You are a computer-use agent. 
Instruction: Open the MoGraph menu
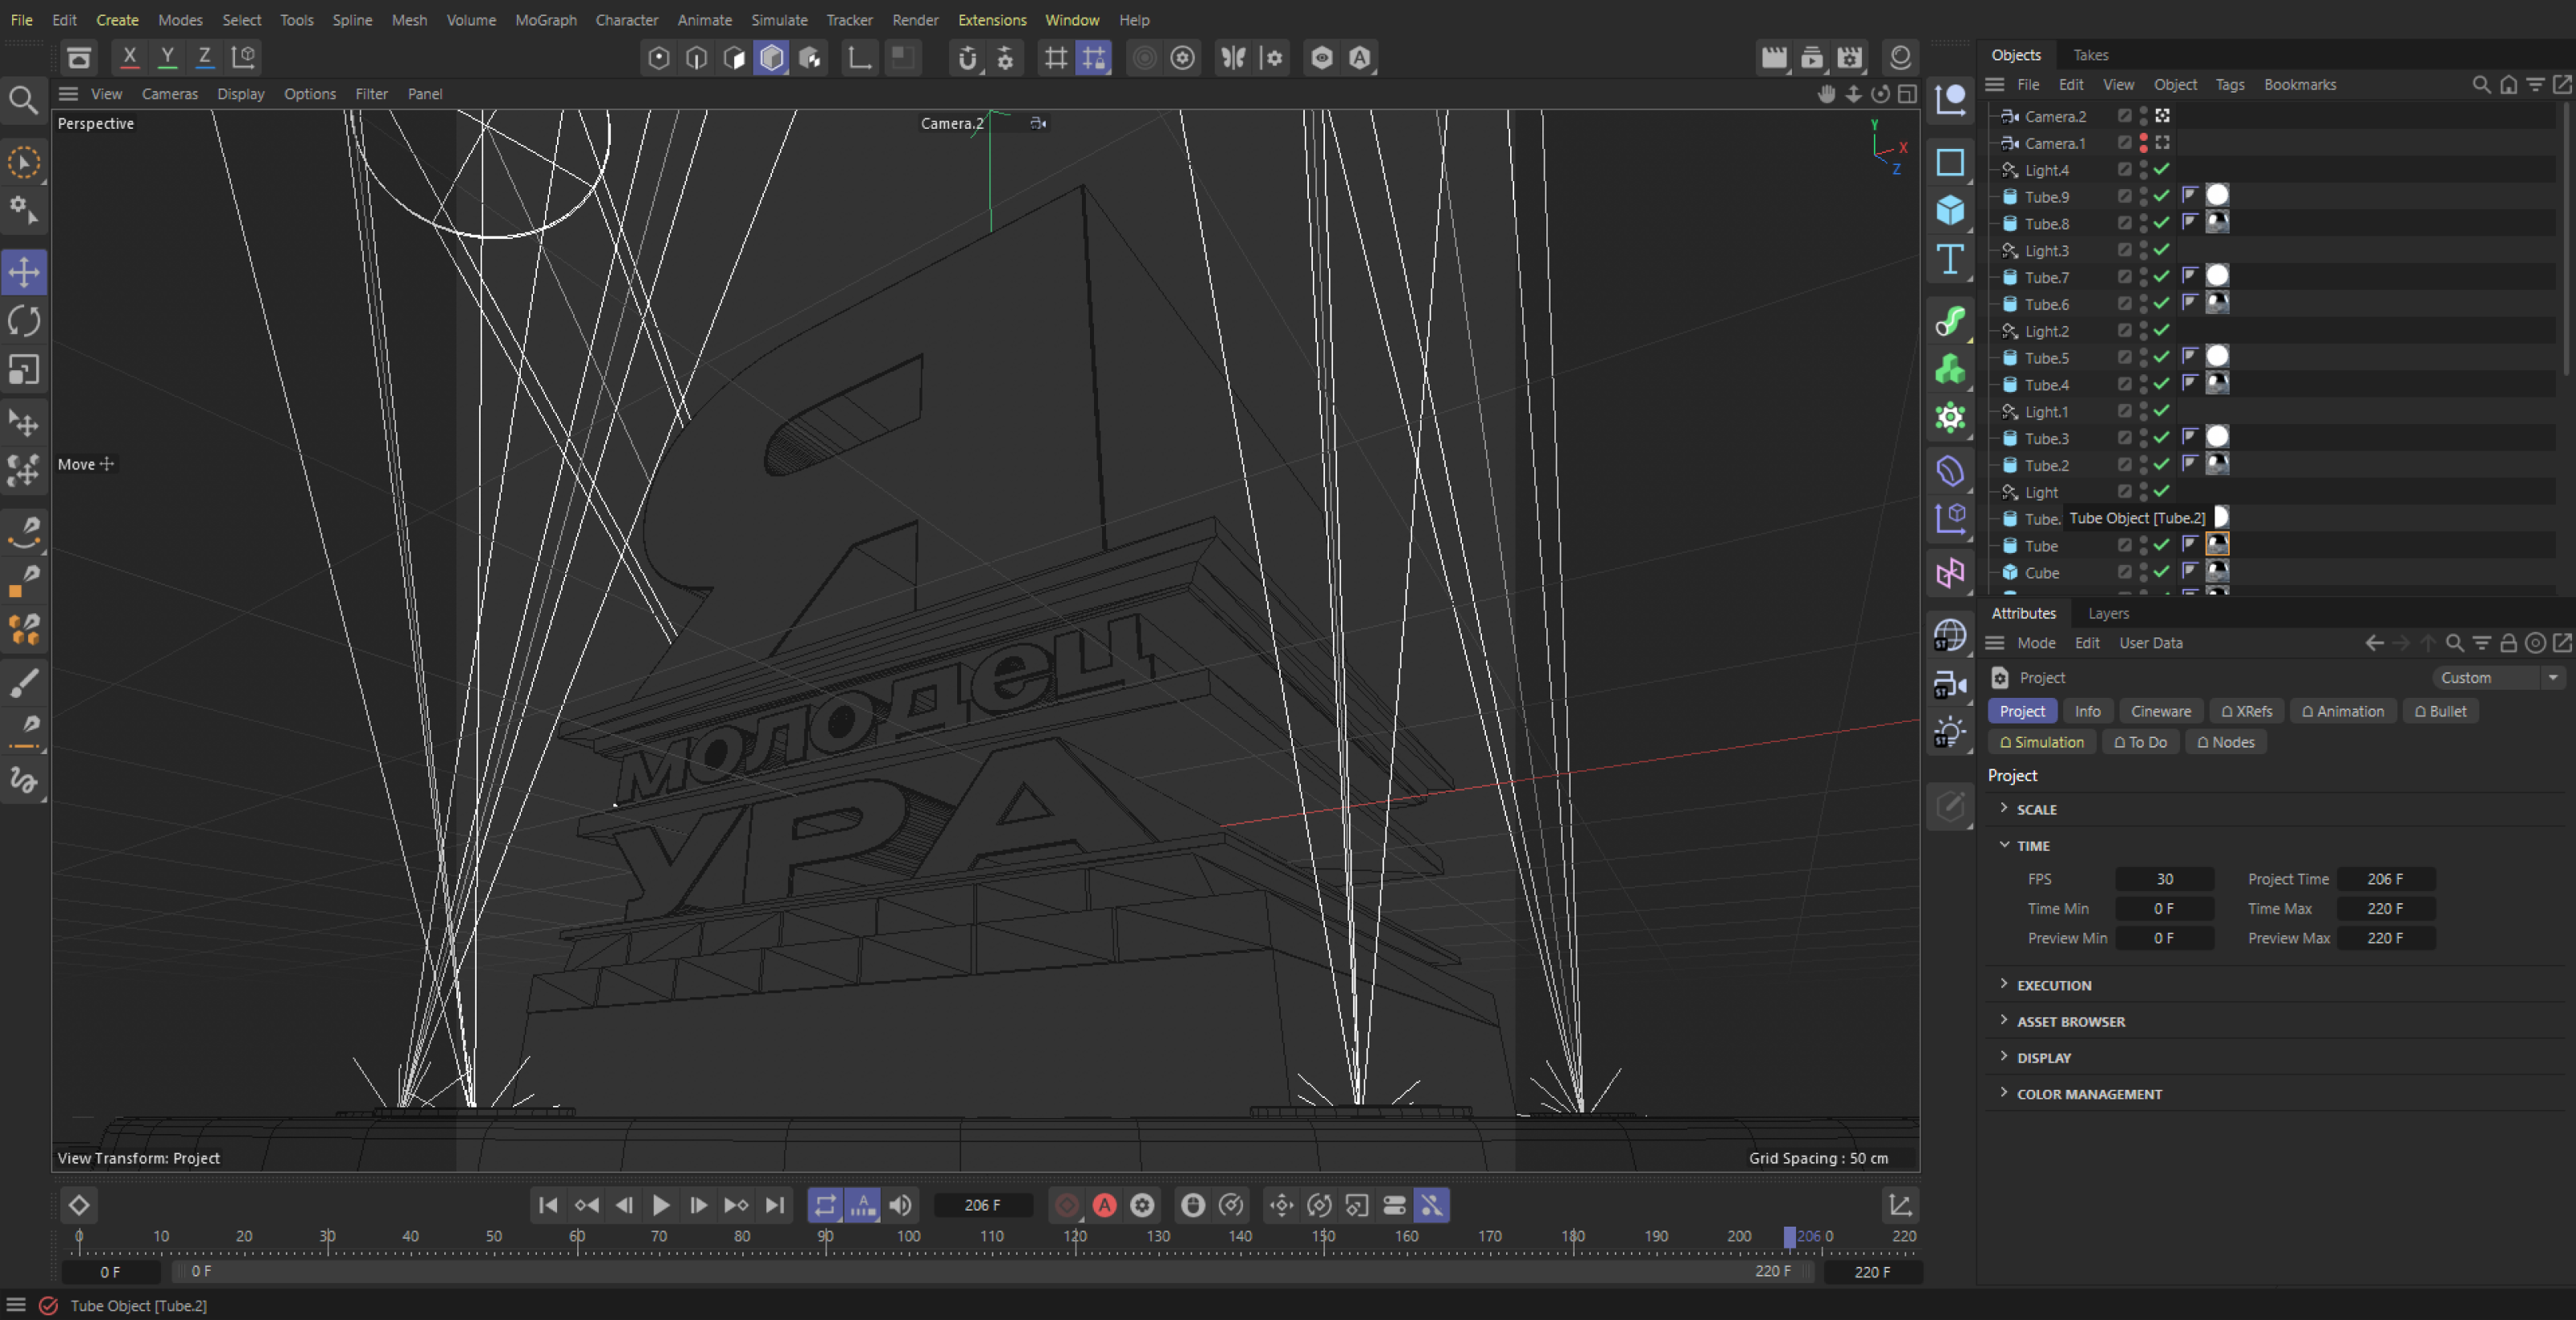545,20
